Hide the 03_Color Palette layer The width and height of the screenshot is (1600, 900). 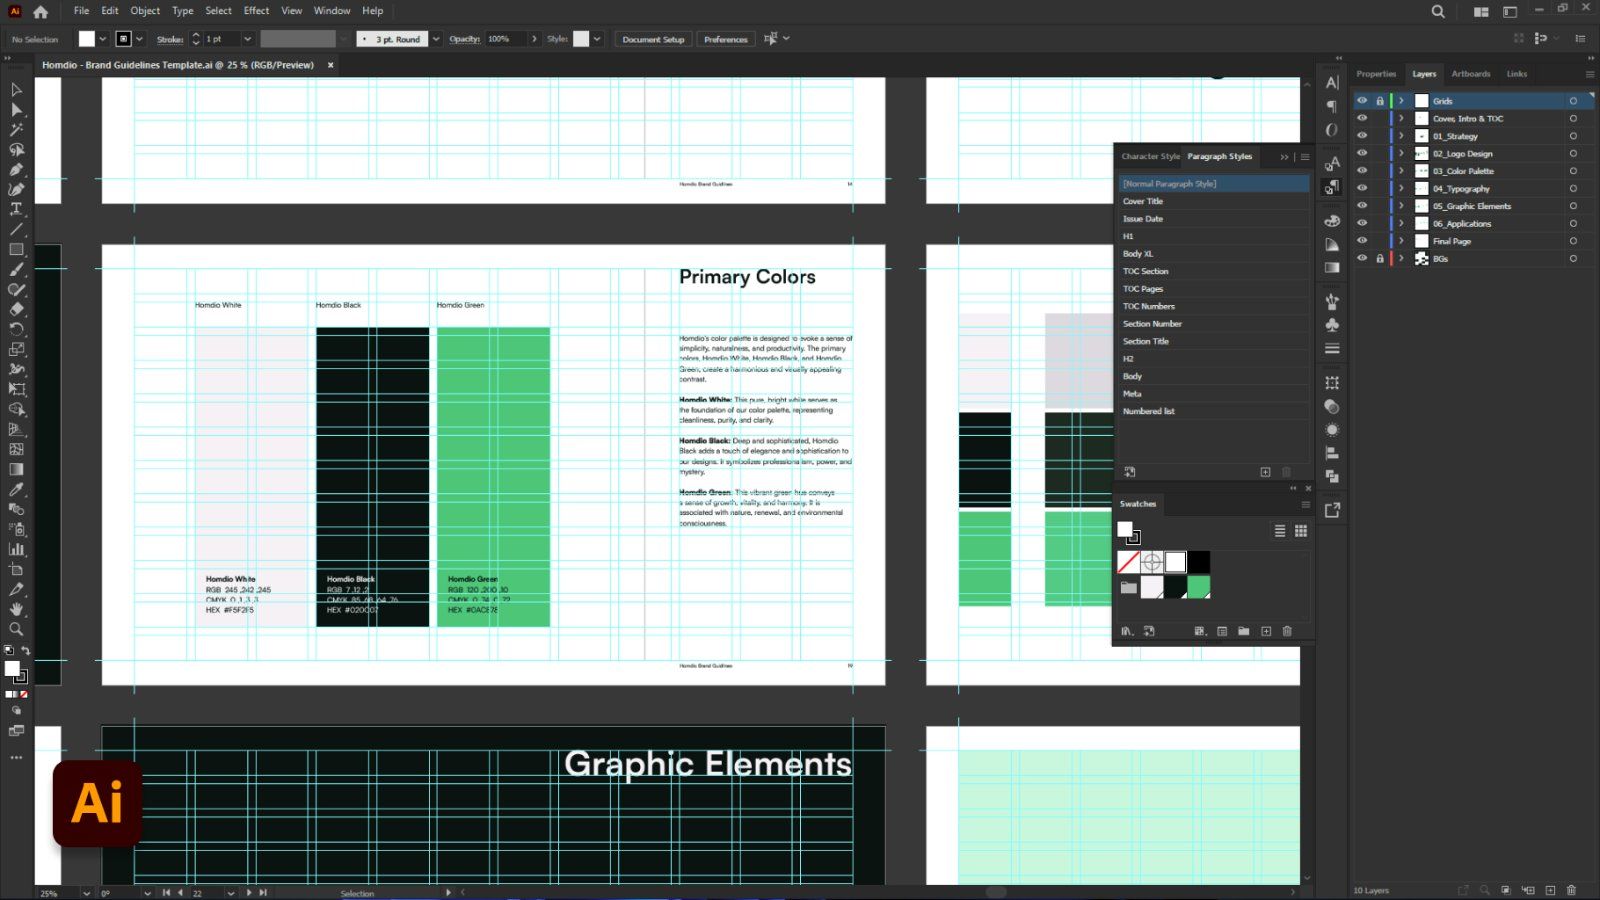[1362, 171]
